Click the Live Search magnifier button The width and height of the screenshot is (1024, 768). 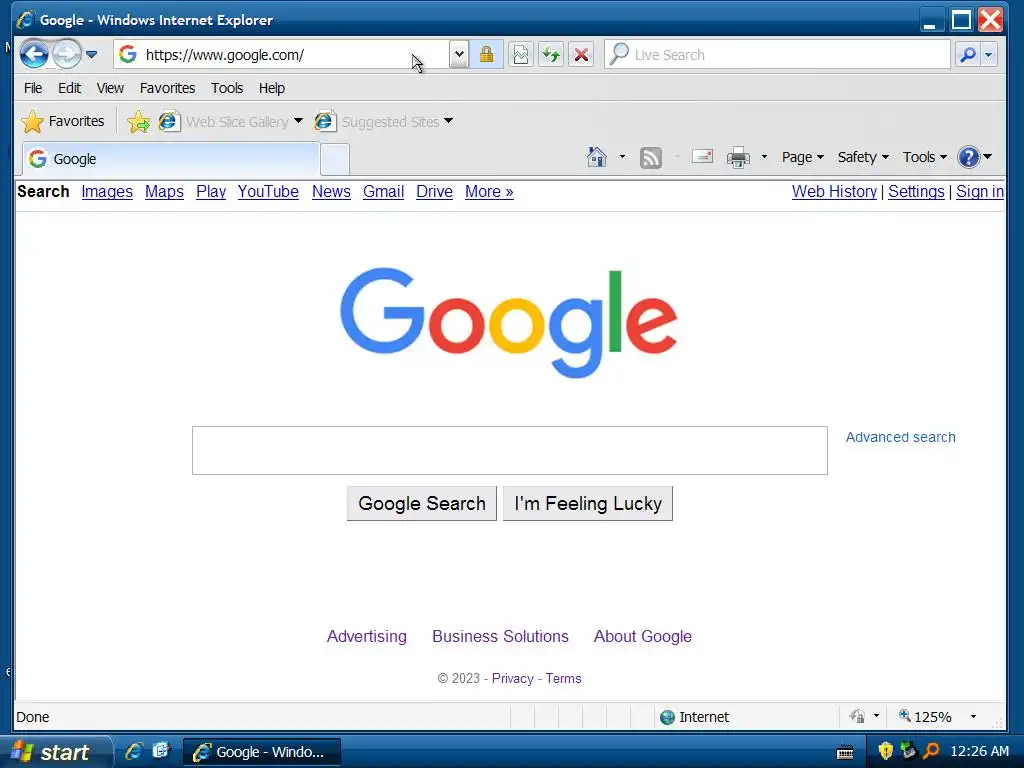pyautogui.click(x=968, y=55)
